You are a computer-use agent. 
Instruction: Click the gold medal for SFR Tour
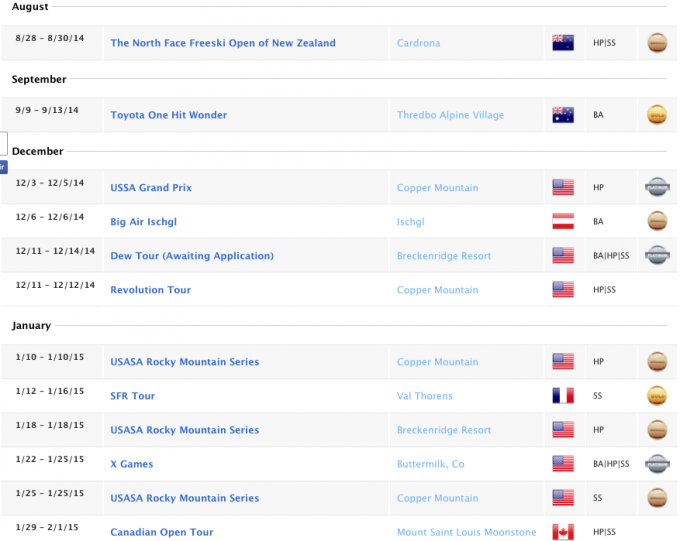pyautogui.click(x=657, y=396)
